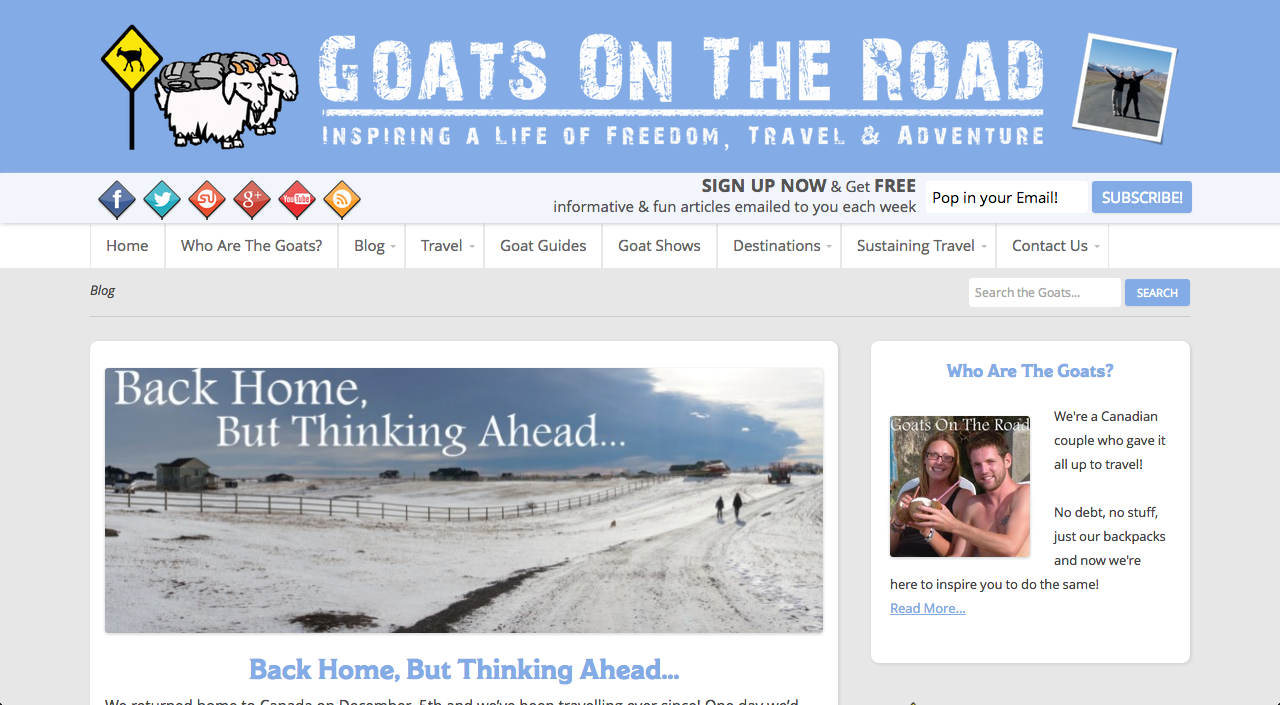Expand the Sustaining Travel dropdown

click(918, 246)
